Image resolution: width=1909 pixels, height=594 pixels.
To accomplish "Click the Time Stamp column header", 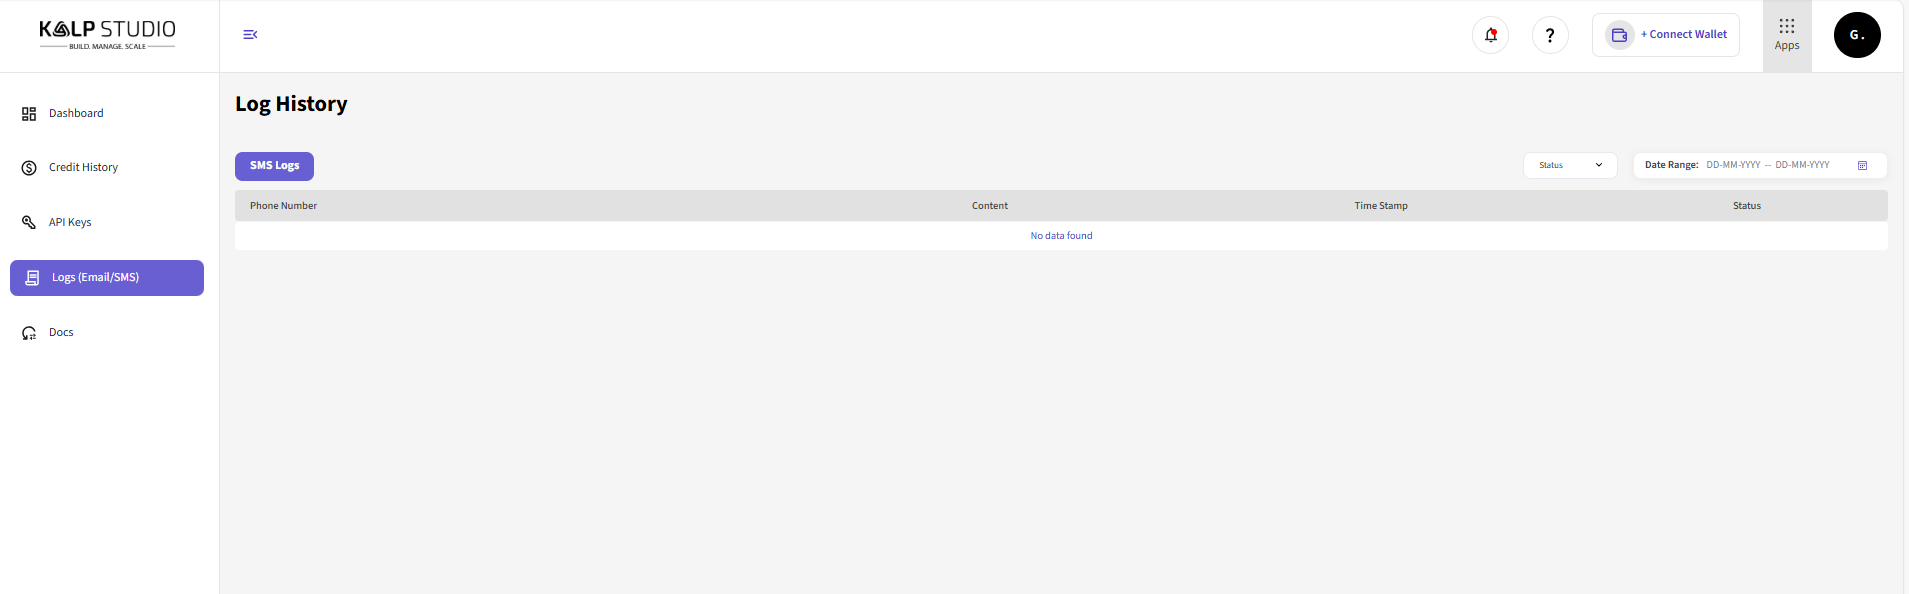I will (1380, 206).
